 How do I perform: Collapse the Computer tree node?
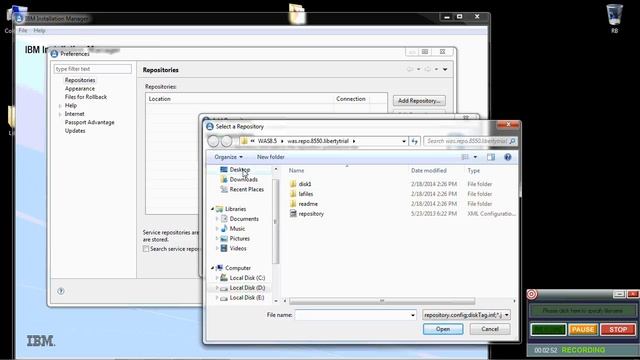coord(213,268)
